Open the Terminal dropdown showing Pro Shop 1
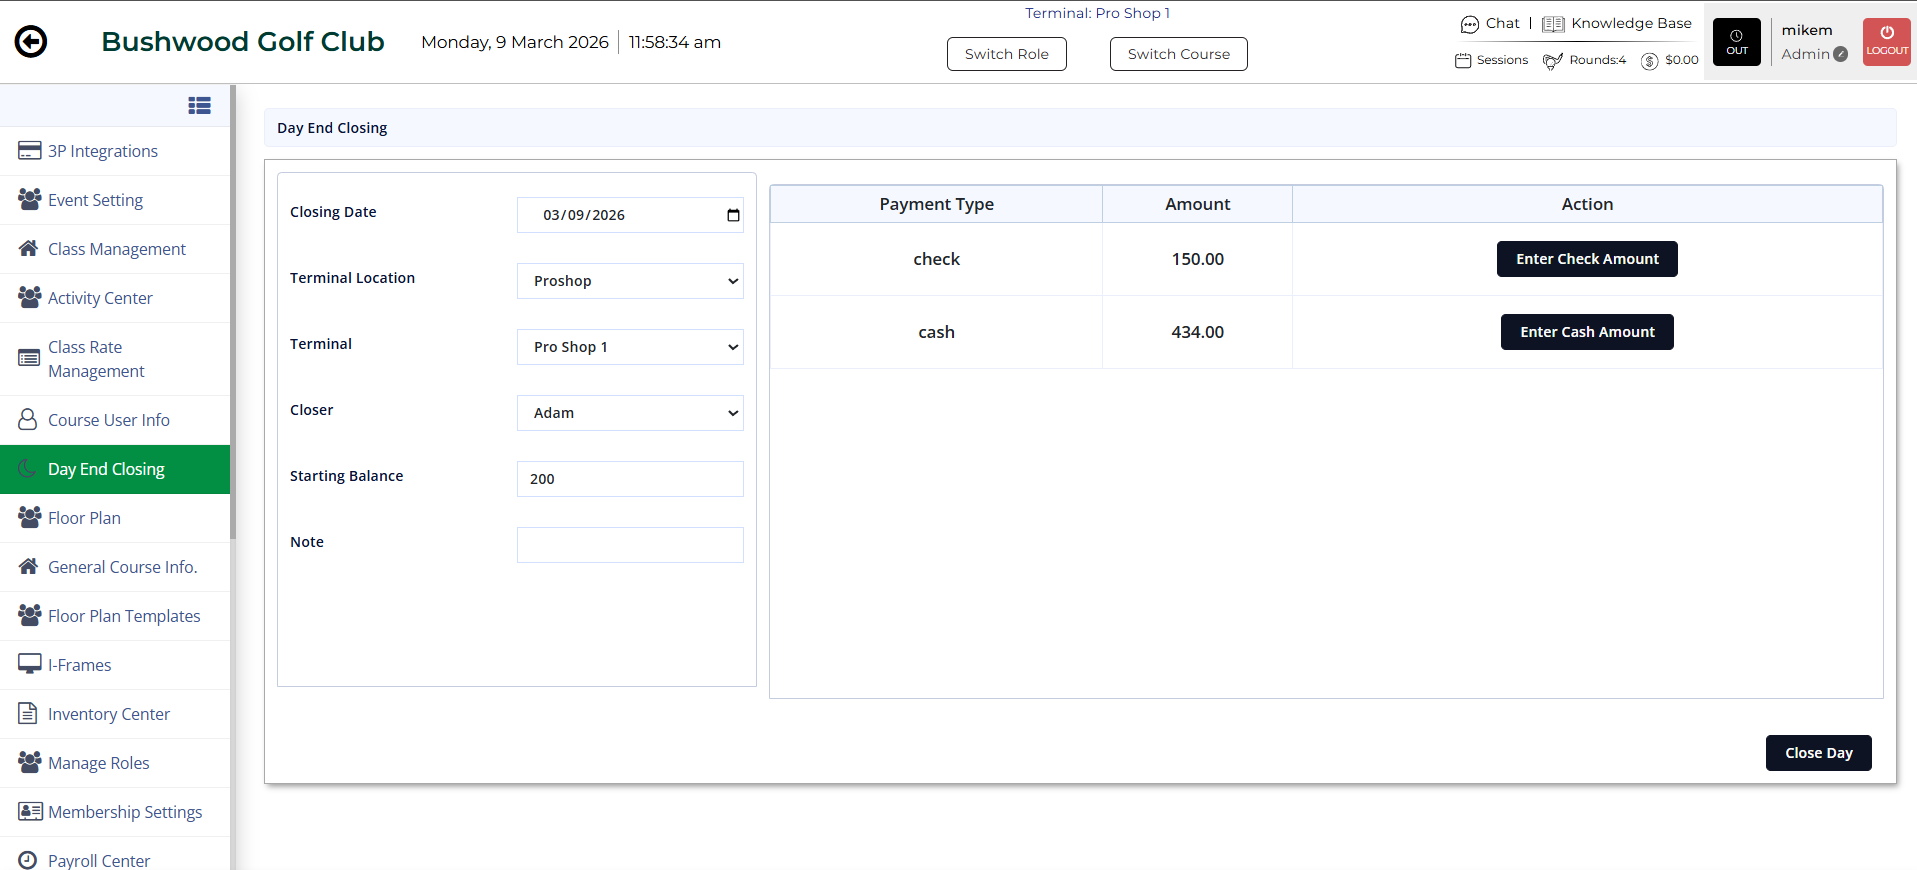Viewport: 1917px width, 870px height. click(x=630, y=347)
